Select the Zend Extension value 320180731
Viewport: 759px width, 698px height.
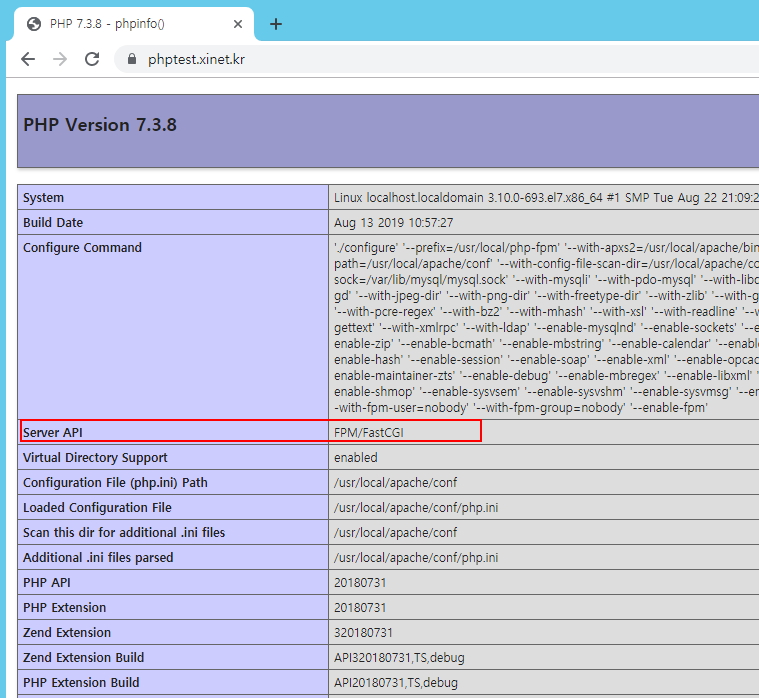tap(363, 633)
